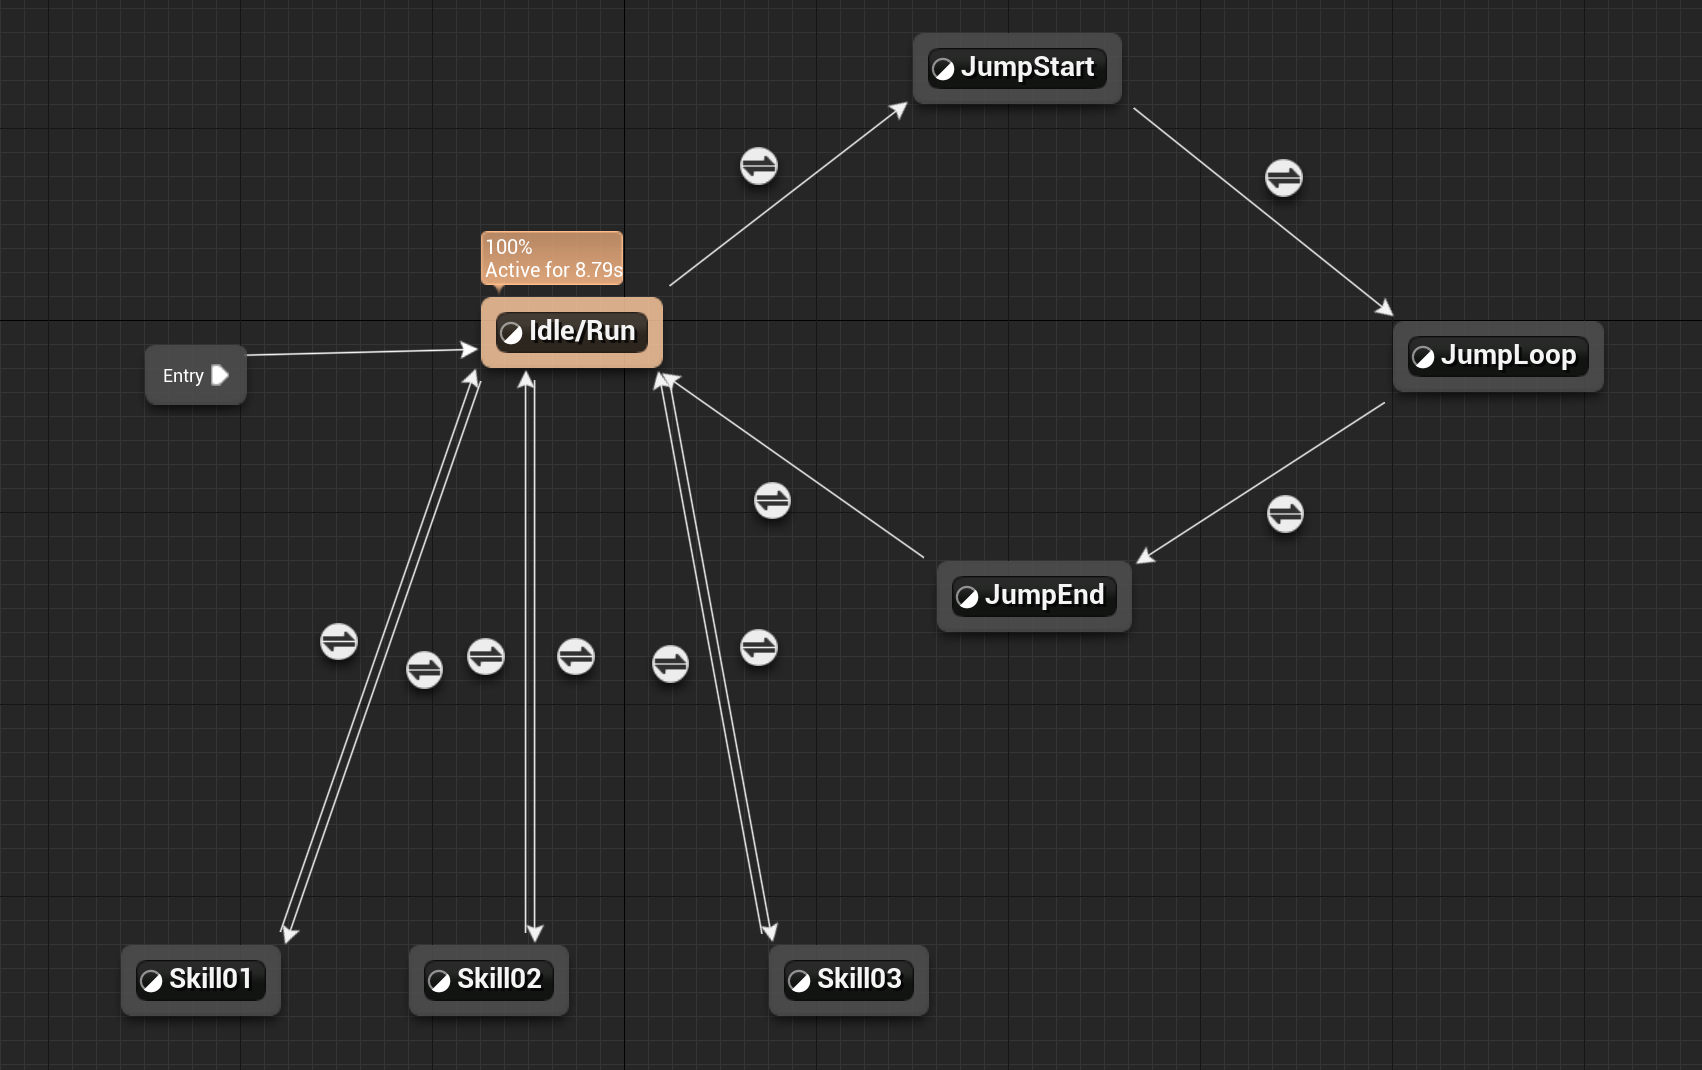Click the JumpEnd state node

coord(1033,596)
